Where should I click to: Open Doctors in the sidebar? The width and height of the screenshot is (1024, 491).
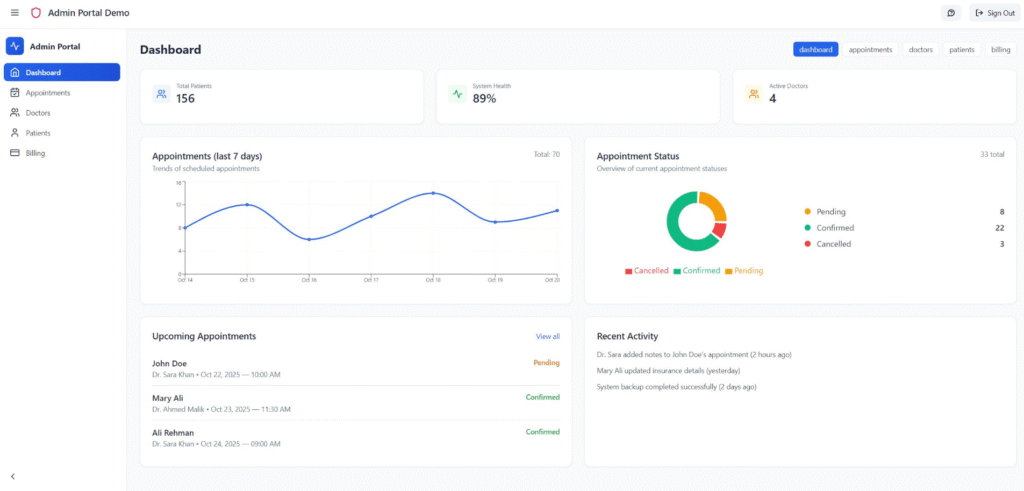38,113
